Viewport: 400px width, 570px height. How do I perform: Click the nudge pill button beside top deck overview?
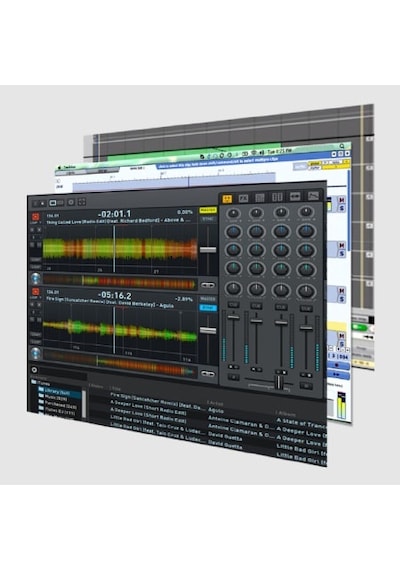208,285
